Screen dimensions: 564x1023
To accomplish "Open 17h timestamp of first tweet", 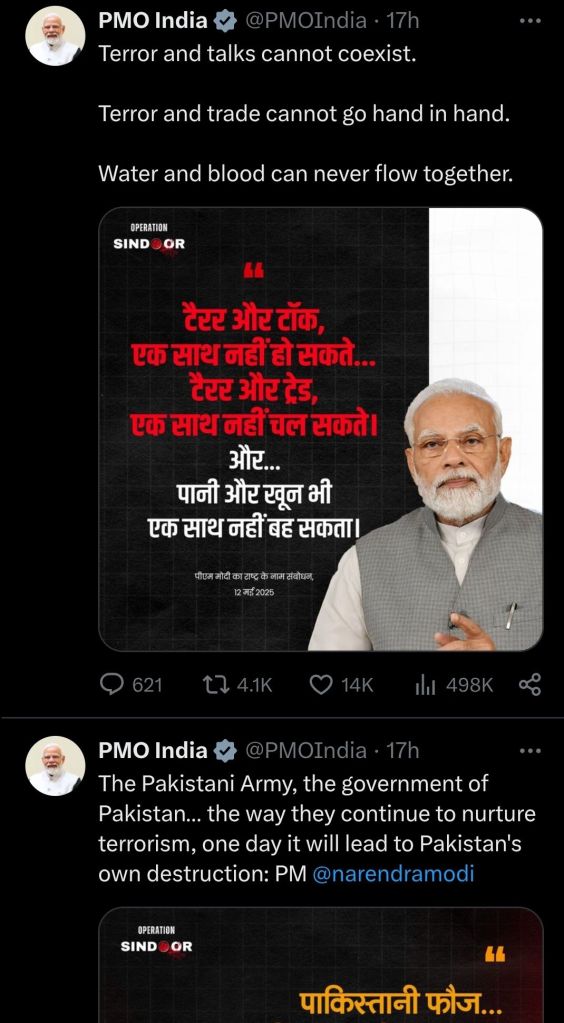I will pyautogui.click(x=402, y=21).
